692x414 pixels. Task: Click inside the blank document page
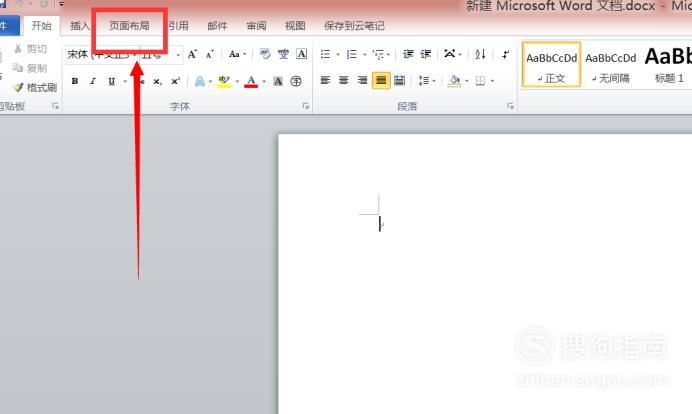(x=485, y=274)
